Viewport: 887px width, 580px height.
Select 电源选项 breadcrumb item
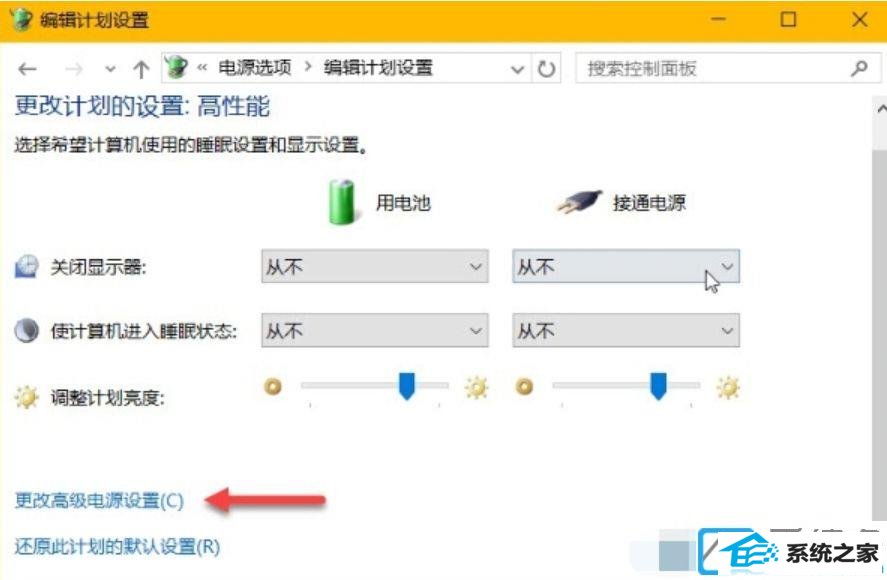255,68
